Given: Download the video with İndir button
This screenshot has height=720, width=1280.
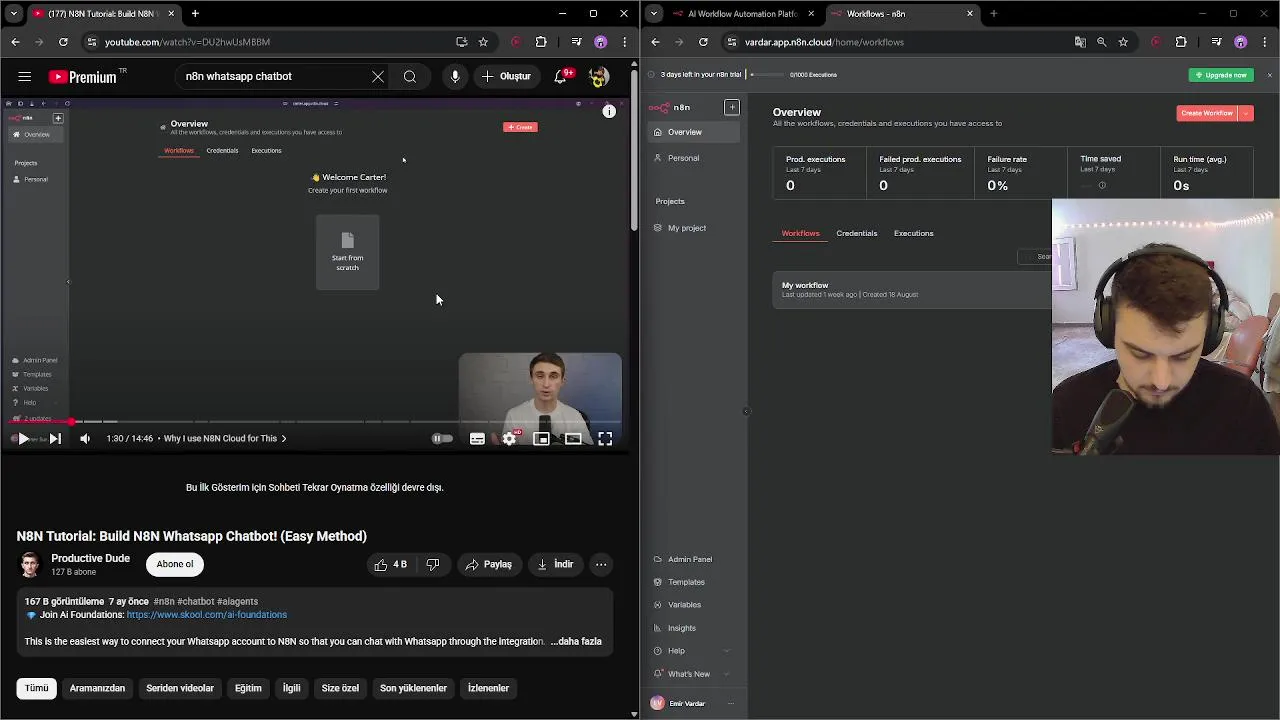Looking at the screenshot, I should tap(555, 564).
